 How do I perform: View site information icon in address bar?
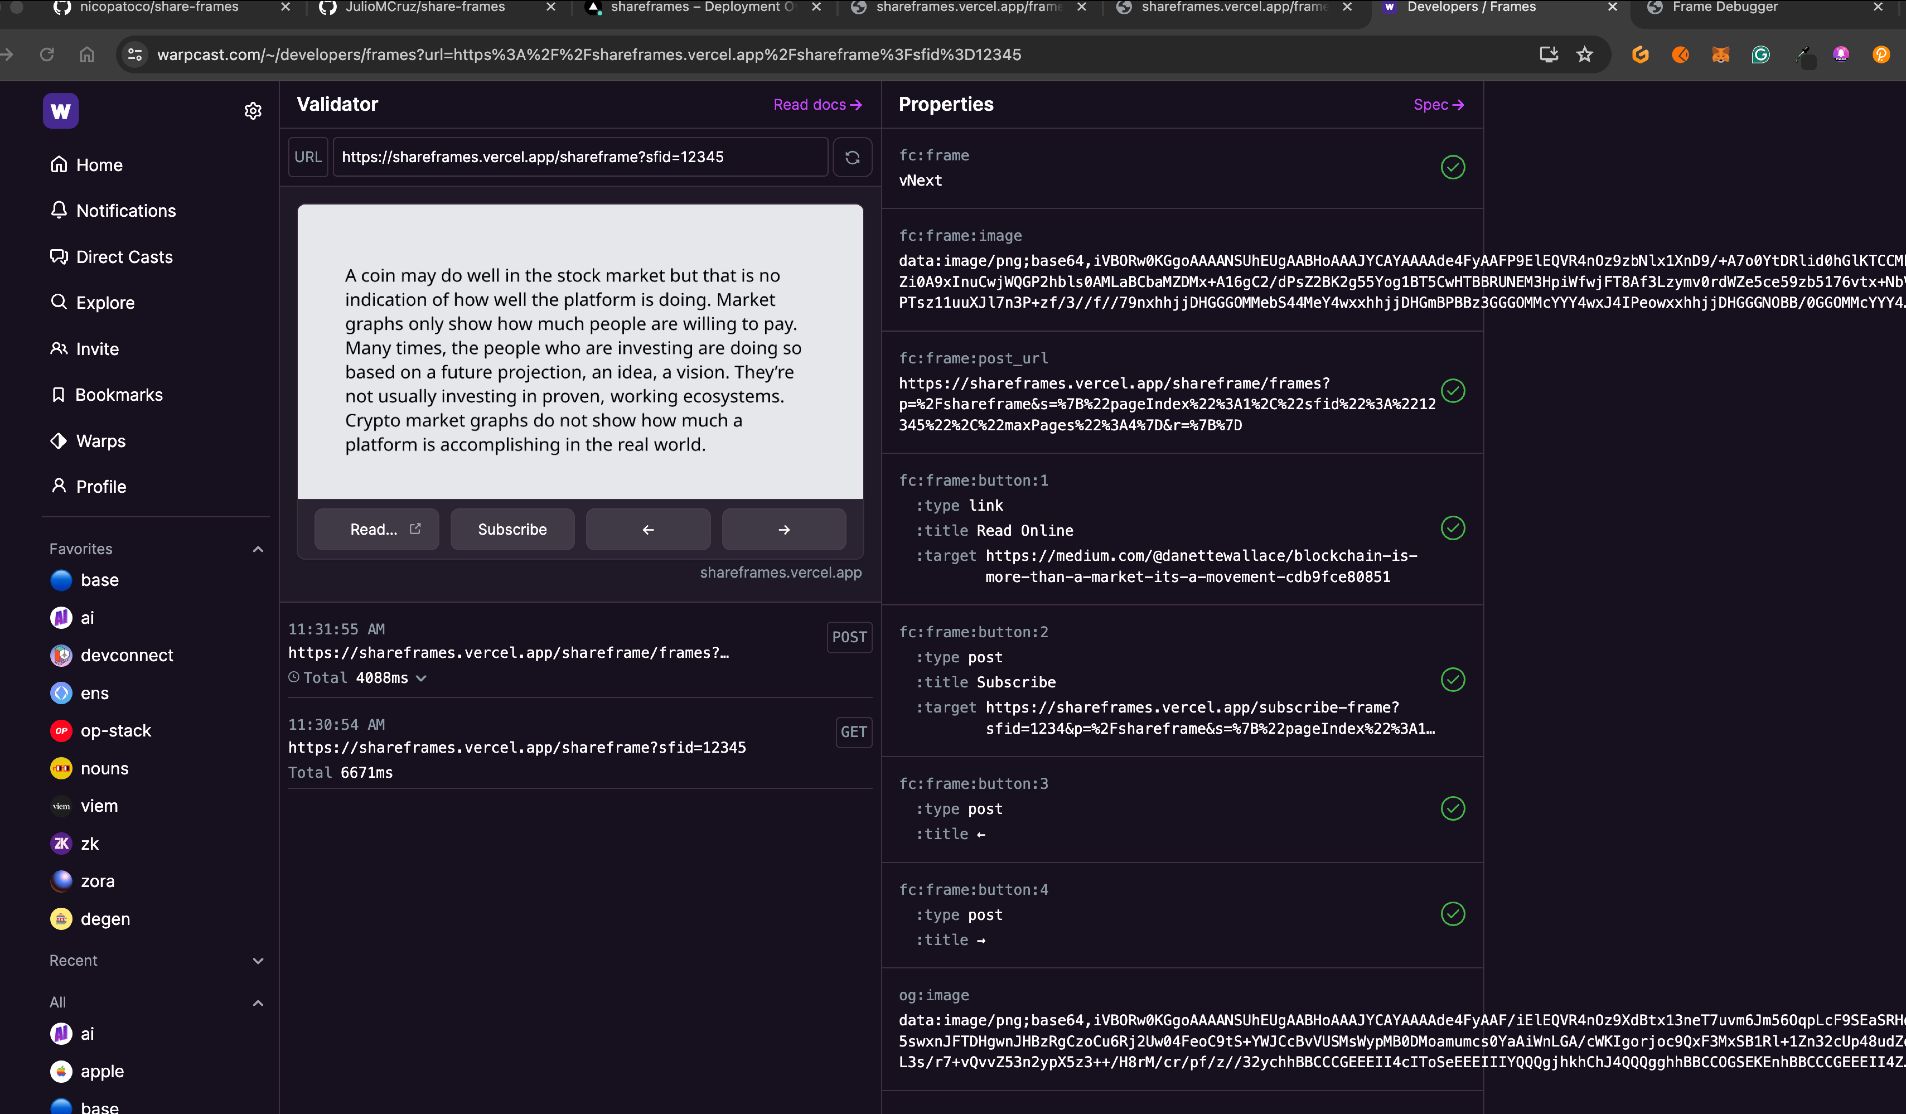pos(135,55)
